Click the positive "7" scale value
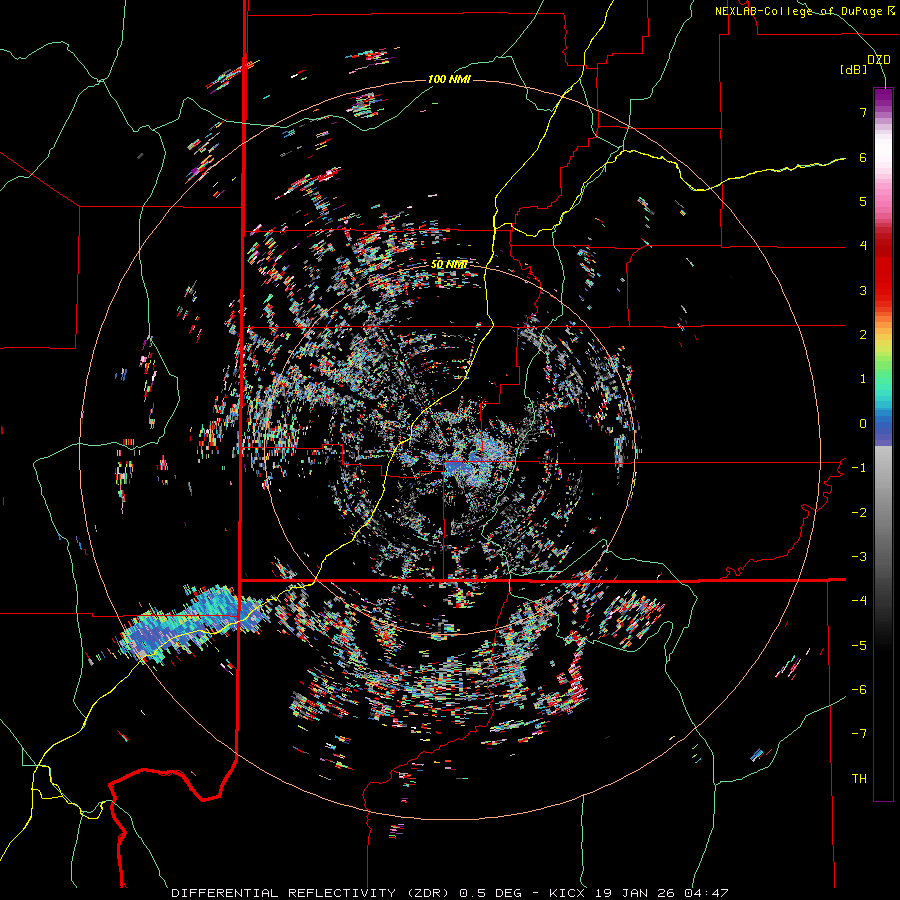 coord(863,112)
